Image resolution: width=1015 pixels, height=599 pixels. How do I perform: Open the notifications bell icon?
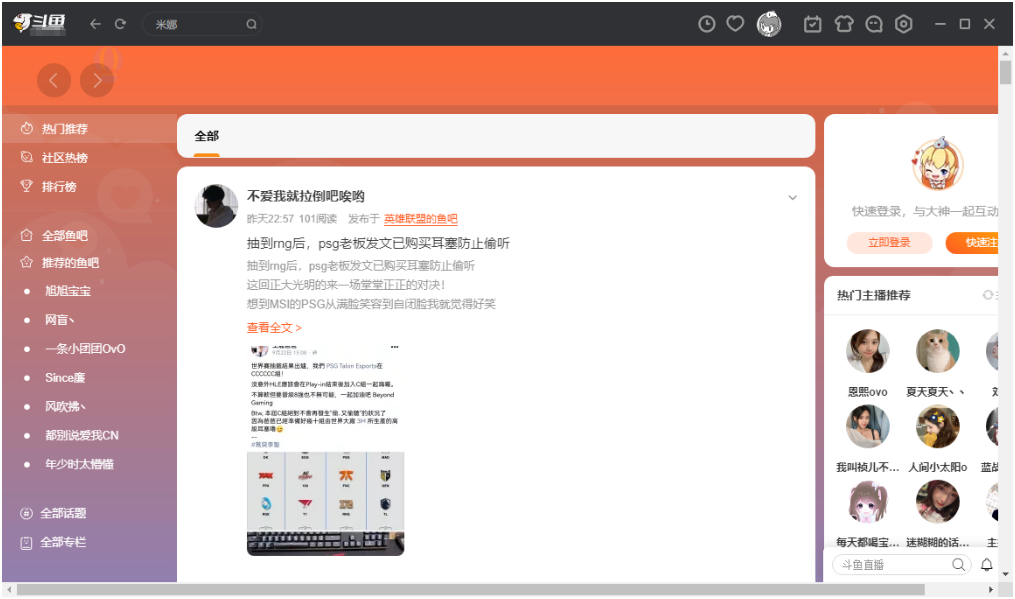pyautogui.click(x=987, y=565)
